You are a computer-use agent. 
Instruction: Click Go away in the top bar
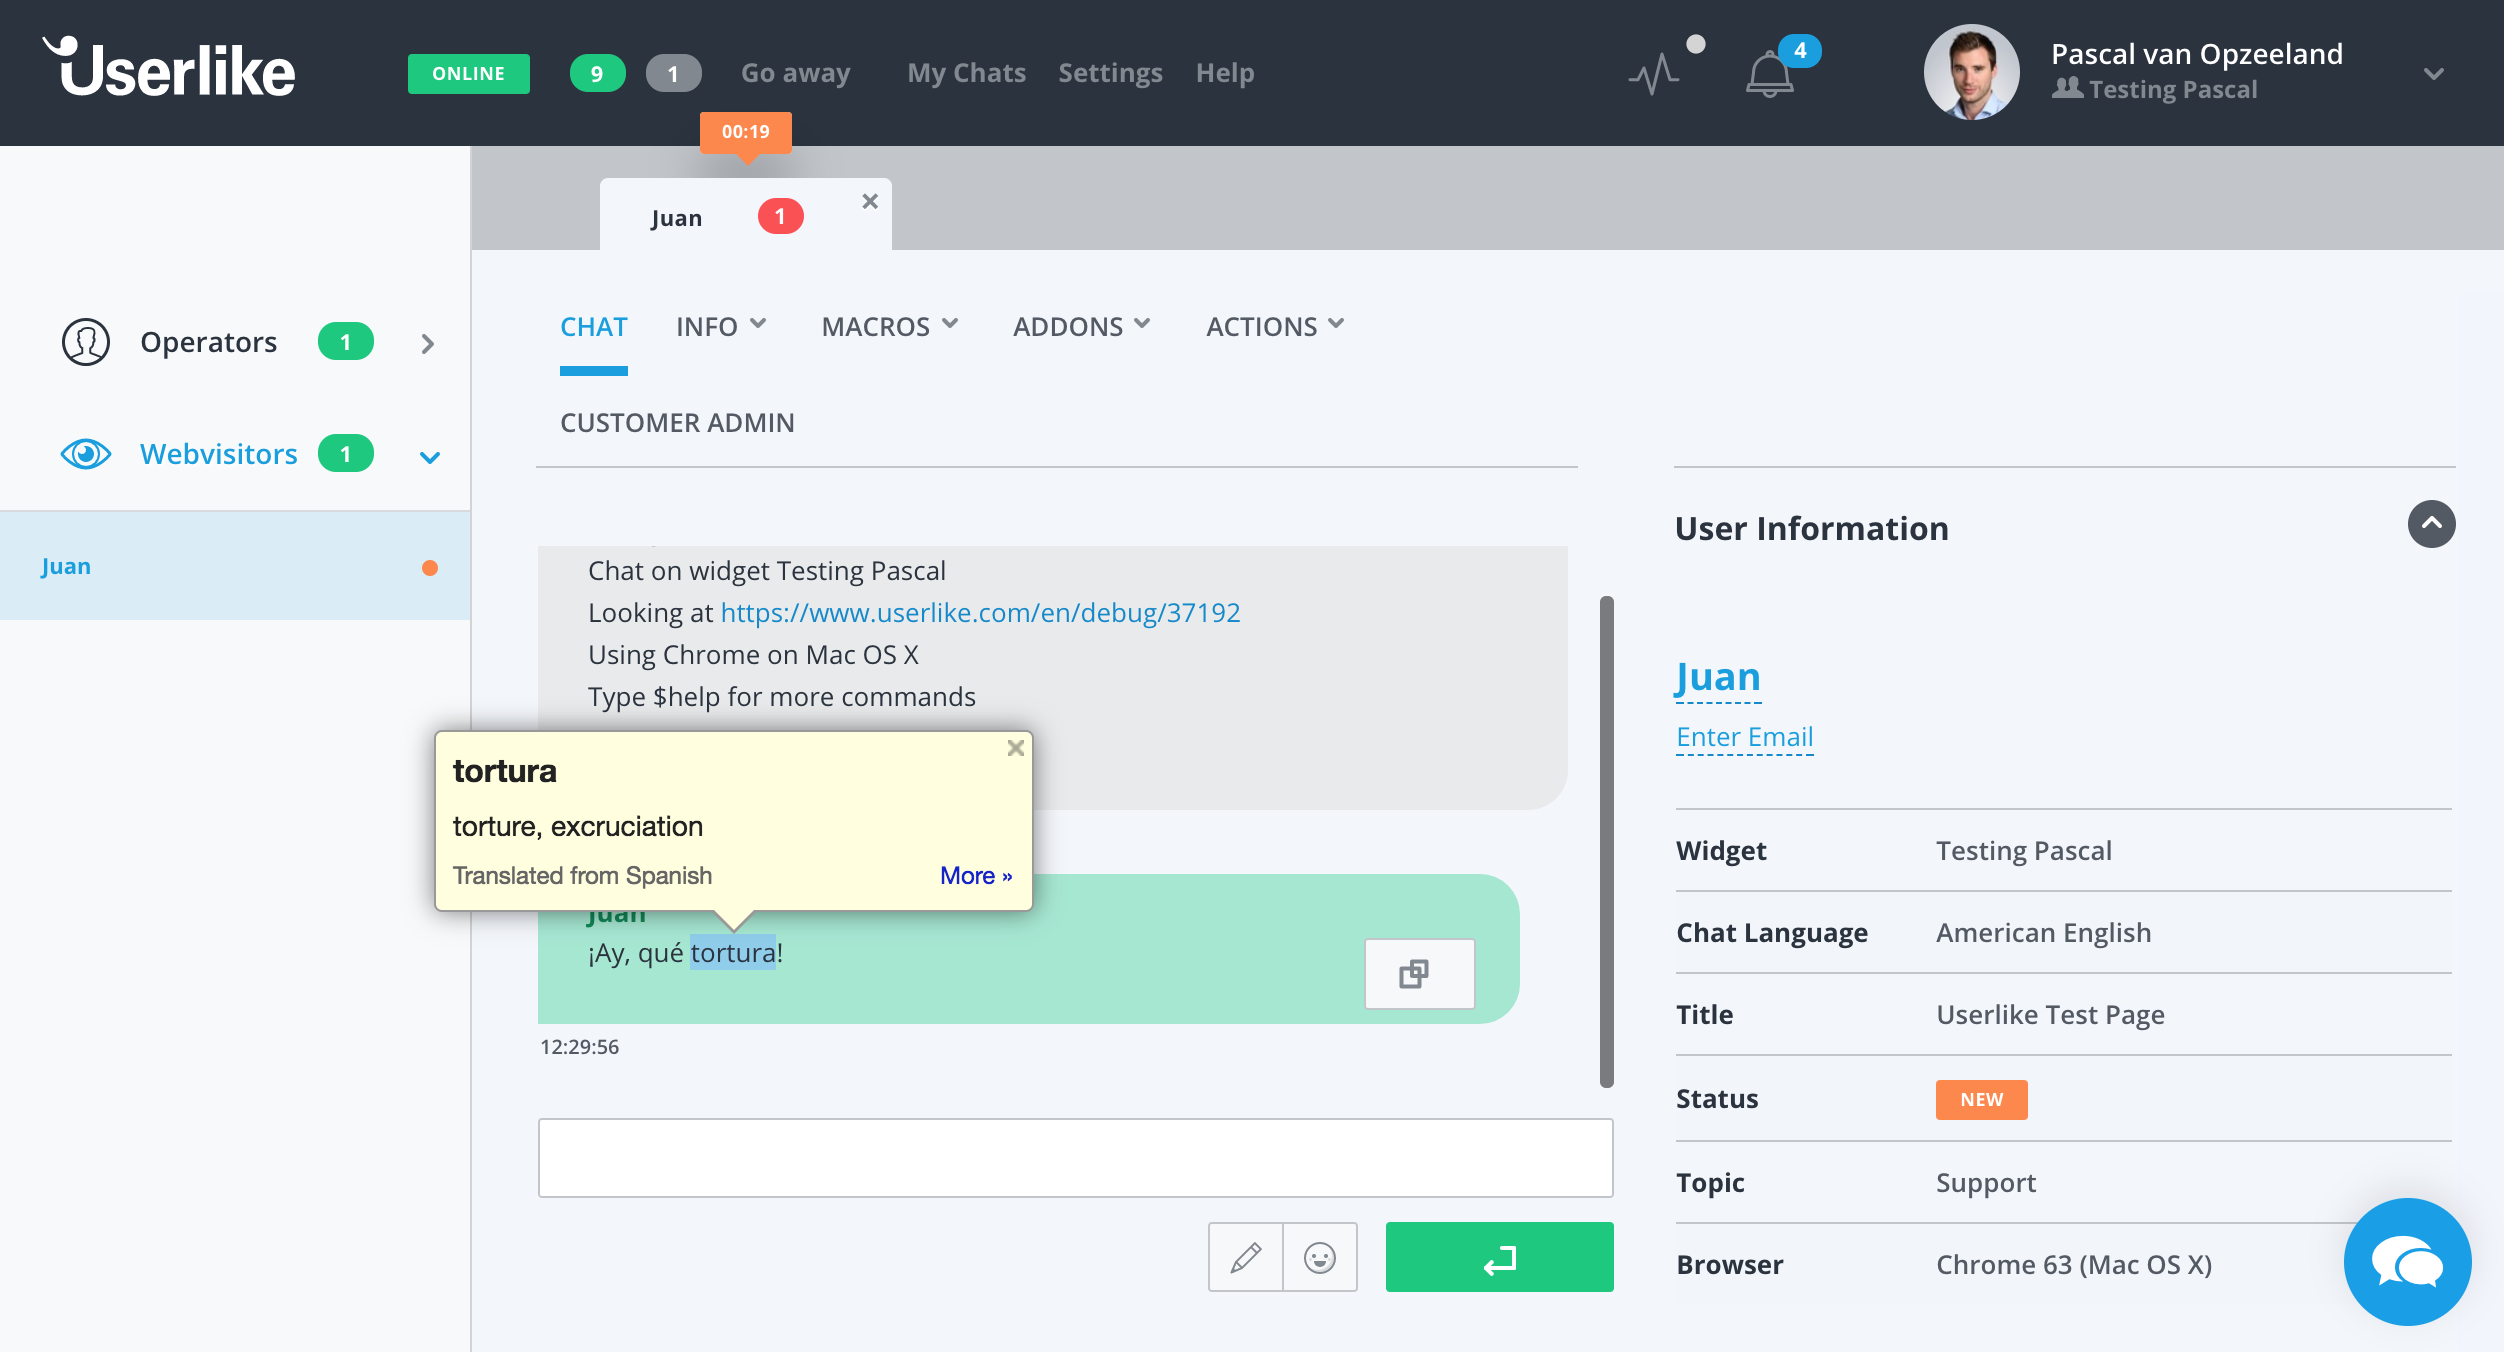(x=795, y=73)
